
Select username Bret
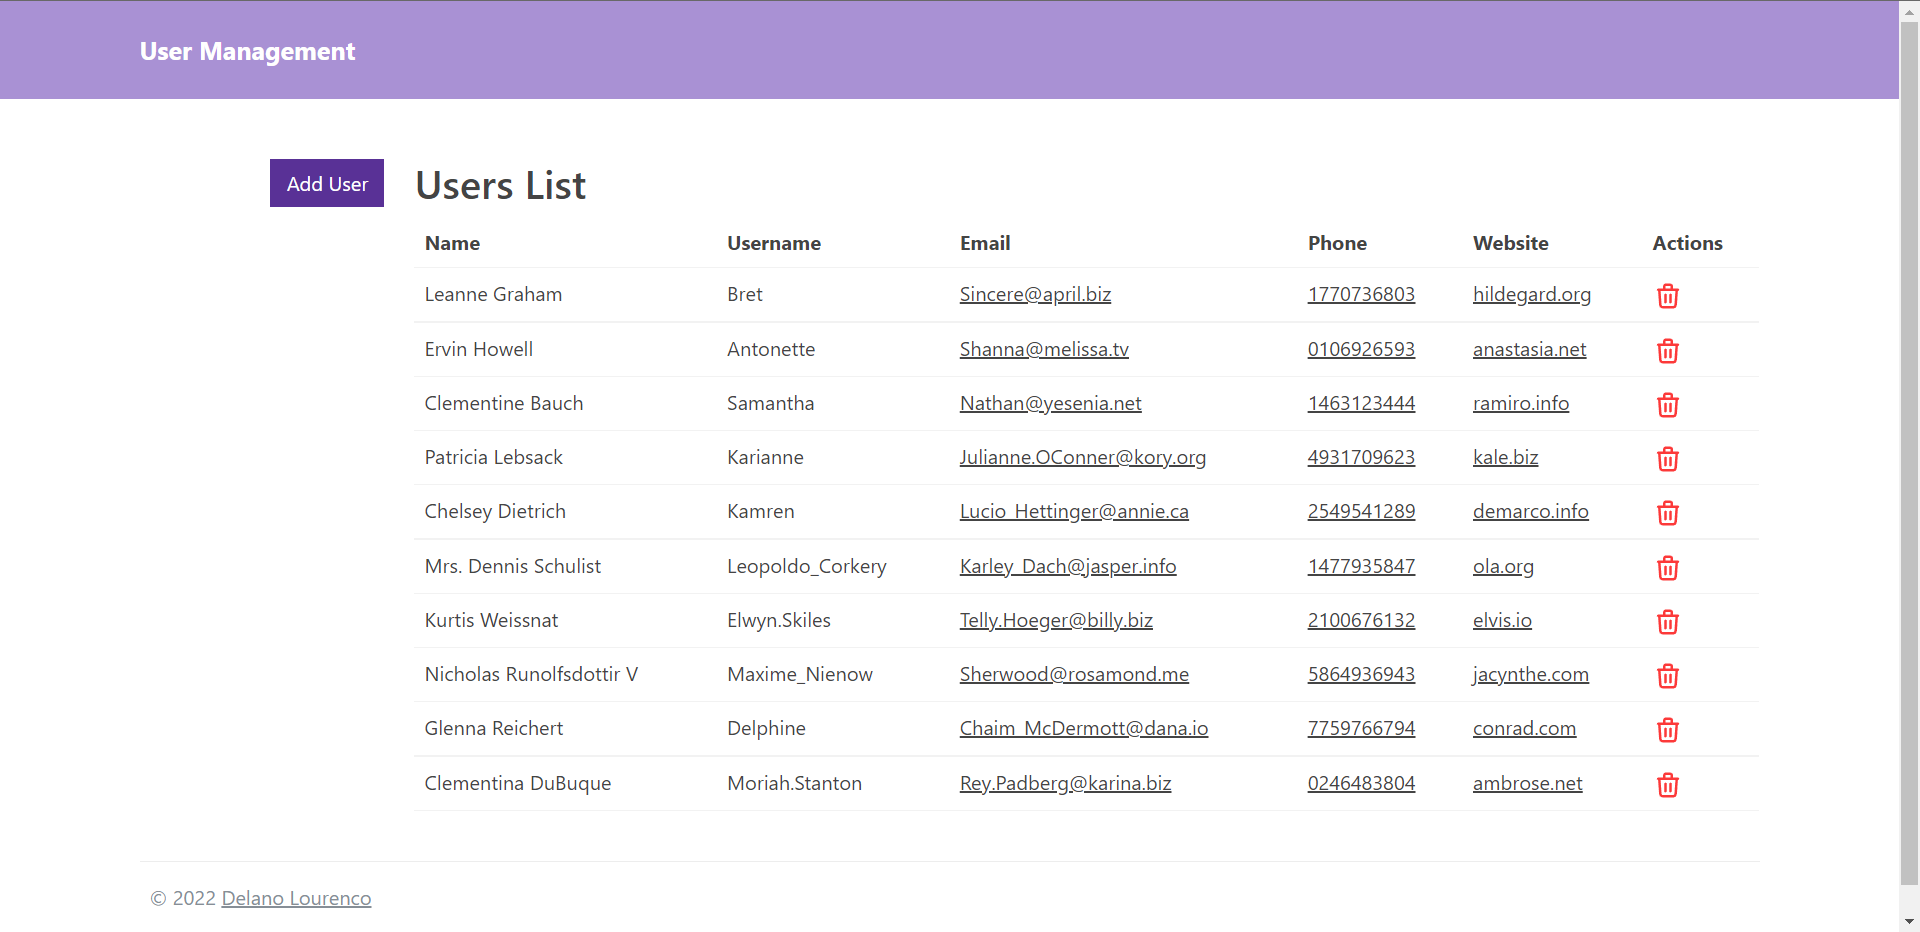pos(744,294)
